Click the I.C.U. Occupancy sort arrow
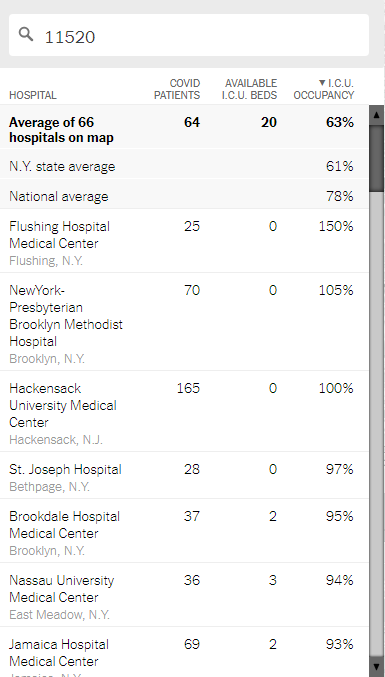The image size is (385, 677). click(x=322, y=82)
